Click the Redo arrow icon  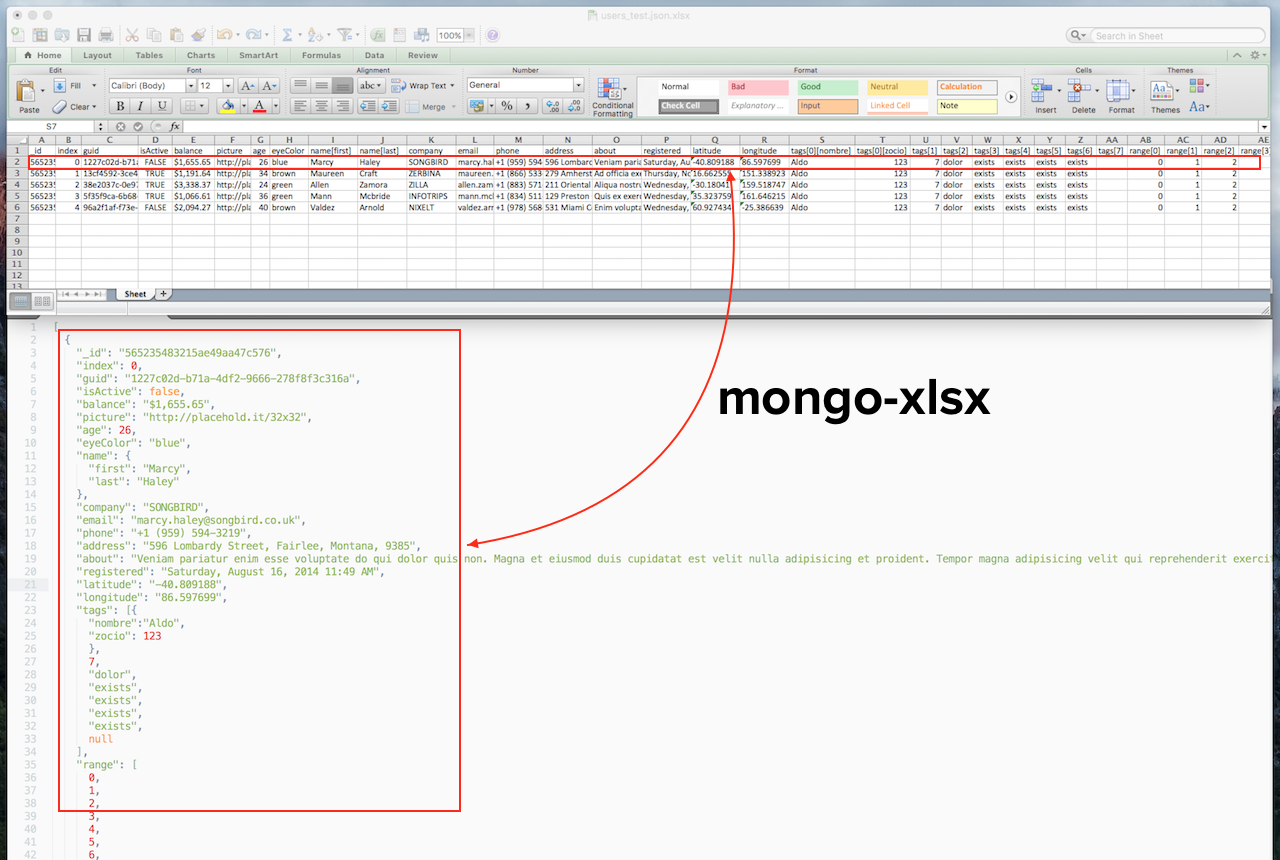tap(254, 35)
